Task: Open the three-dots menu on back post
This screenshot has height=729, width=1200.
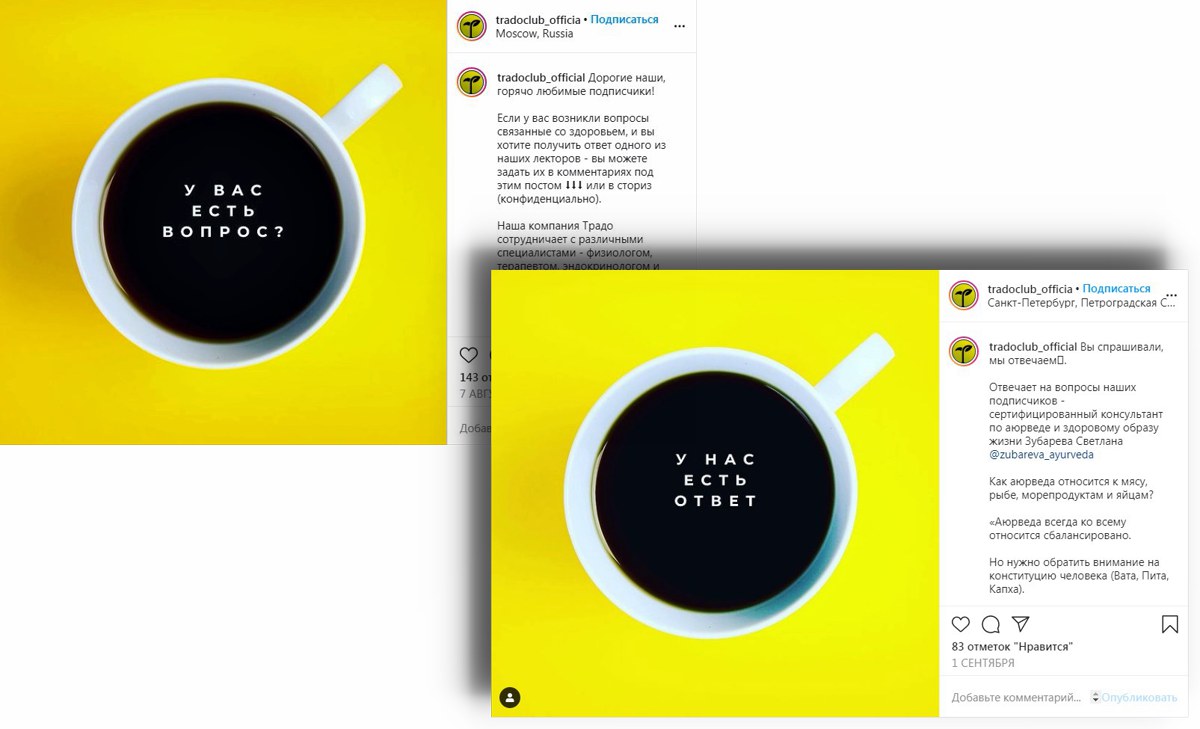Action: tap(680, 26)
